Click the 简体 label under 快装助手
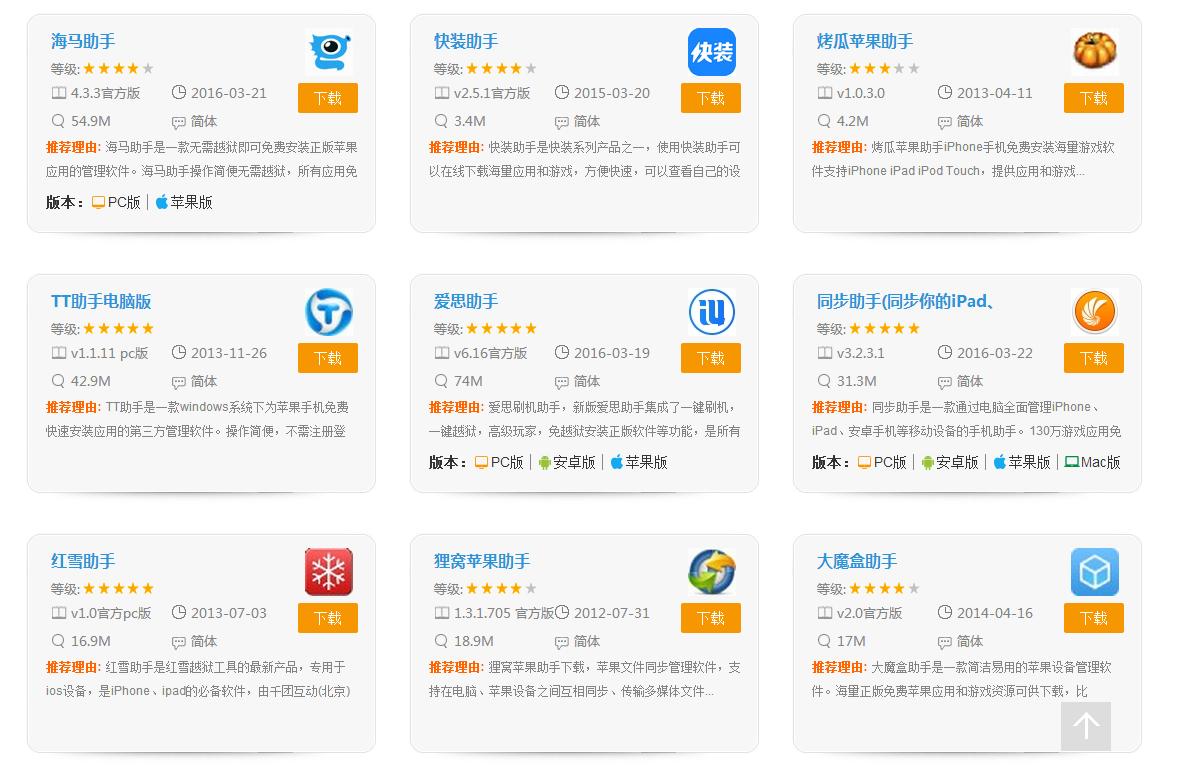 tap(587, 121)
